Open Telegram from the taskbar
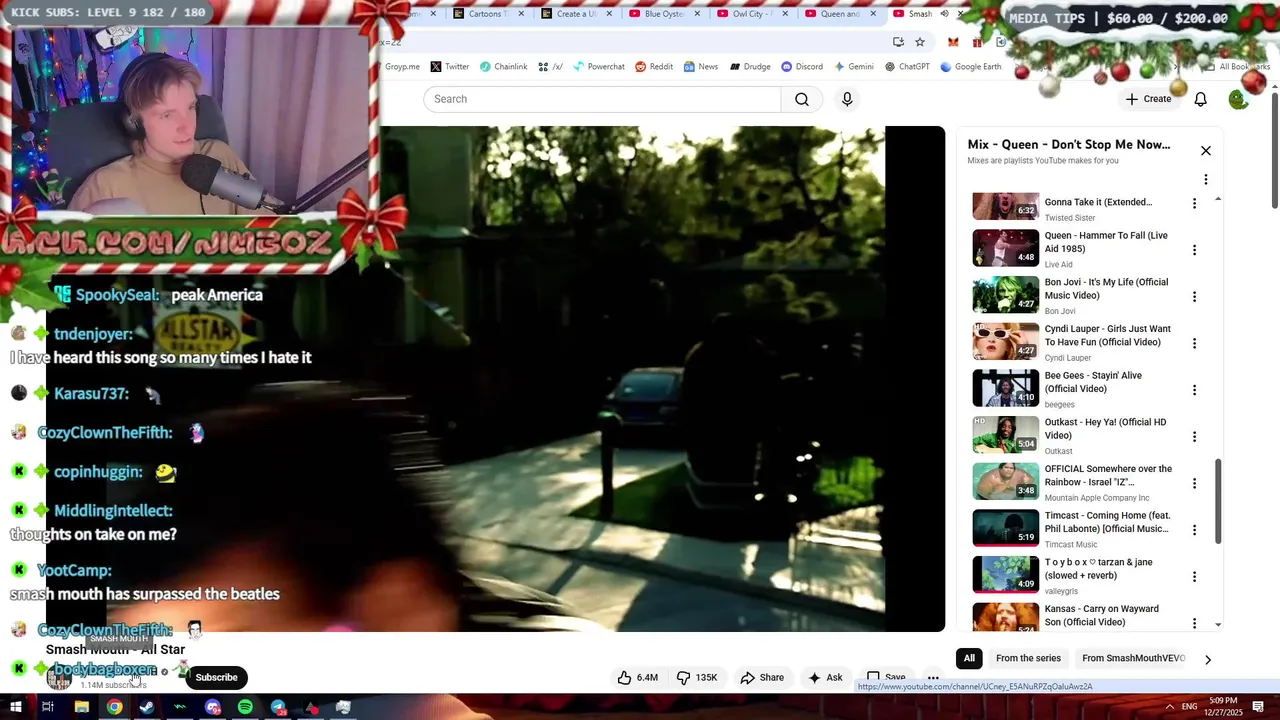Screen dimensions: 1280x720 pyautogui.click(x=278, y=707)
